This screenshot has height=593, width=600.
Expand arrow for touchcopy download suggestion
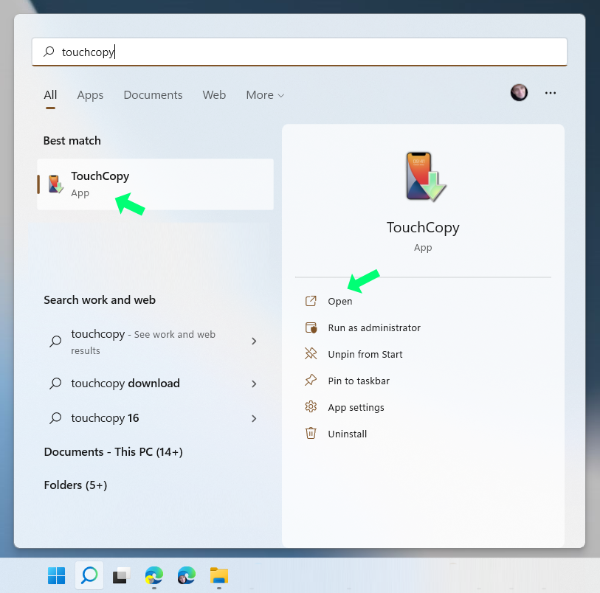254,384
